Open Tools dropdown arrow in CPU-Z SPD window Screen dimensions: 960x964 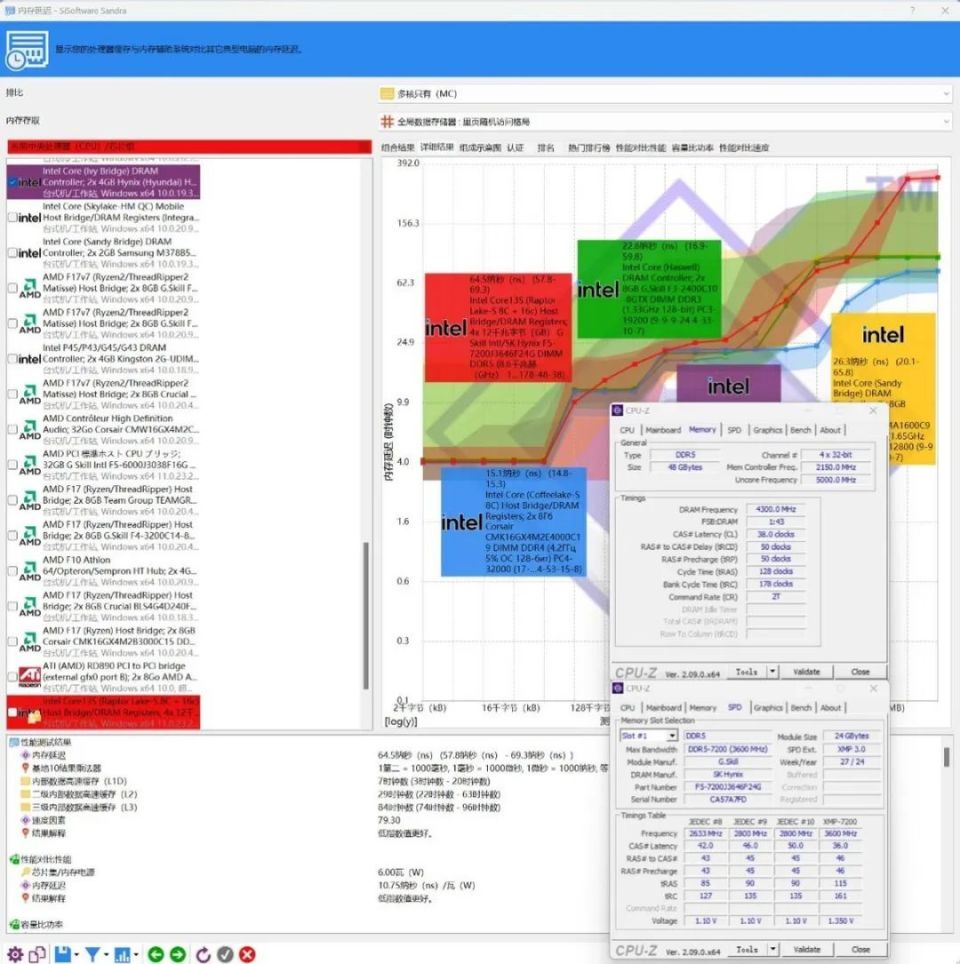pos(772,950)
